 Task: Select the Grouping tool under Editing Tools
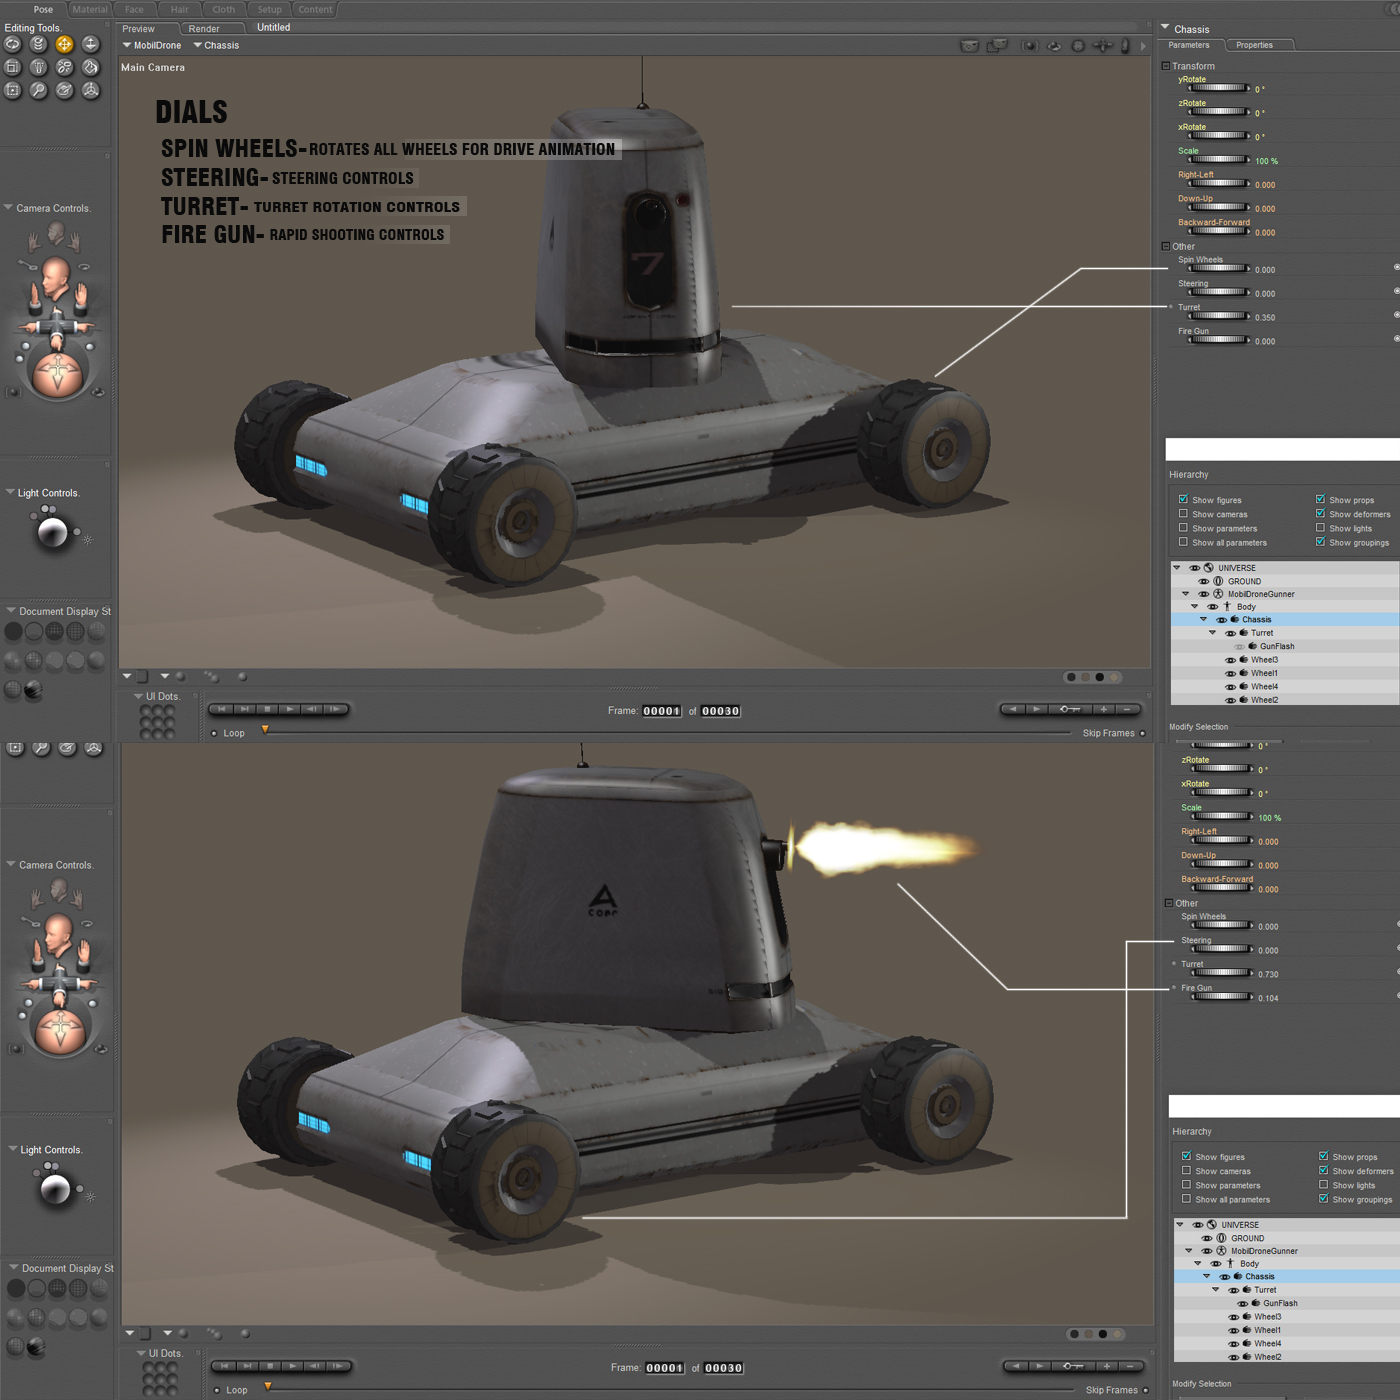(x=12, y=90)
